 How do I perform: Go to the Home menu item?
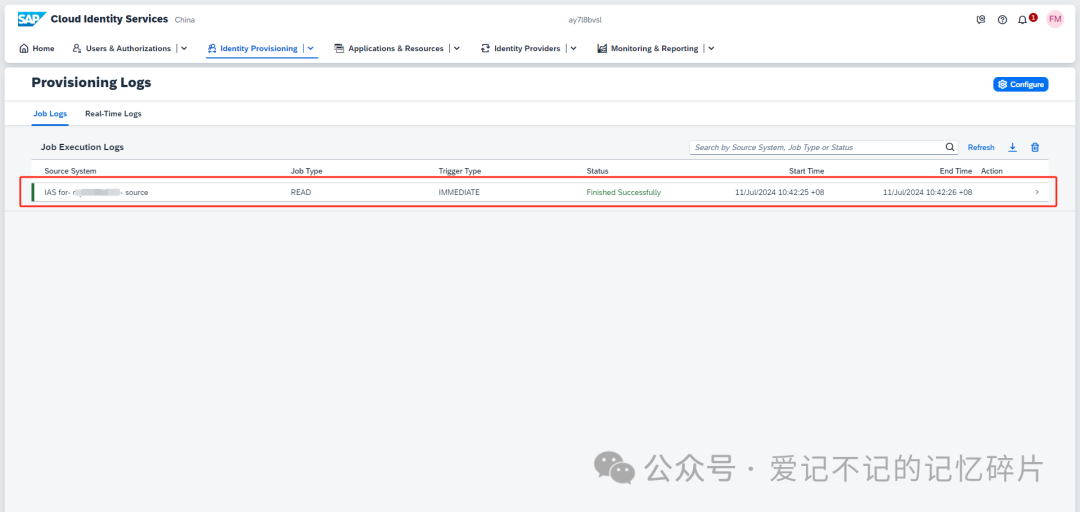click(x=37, y=48)
